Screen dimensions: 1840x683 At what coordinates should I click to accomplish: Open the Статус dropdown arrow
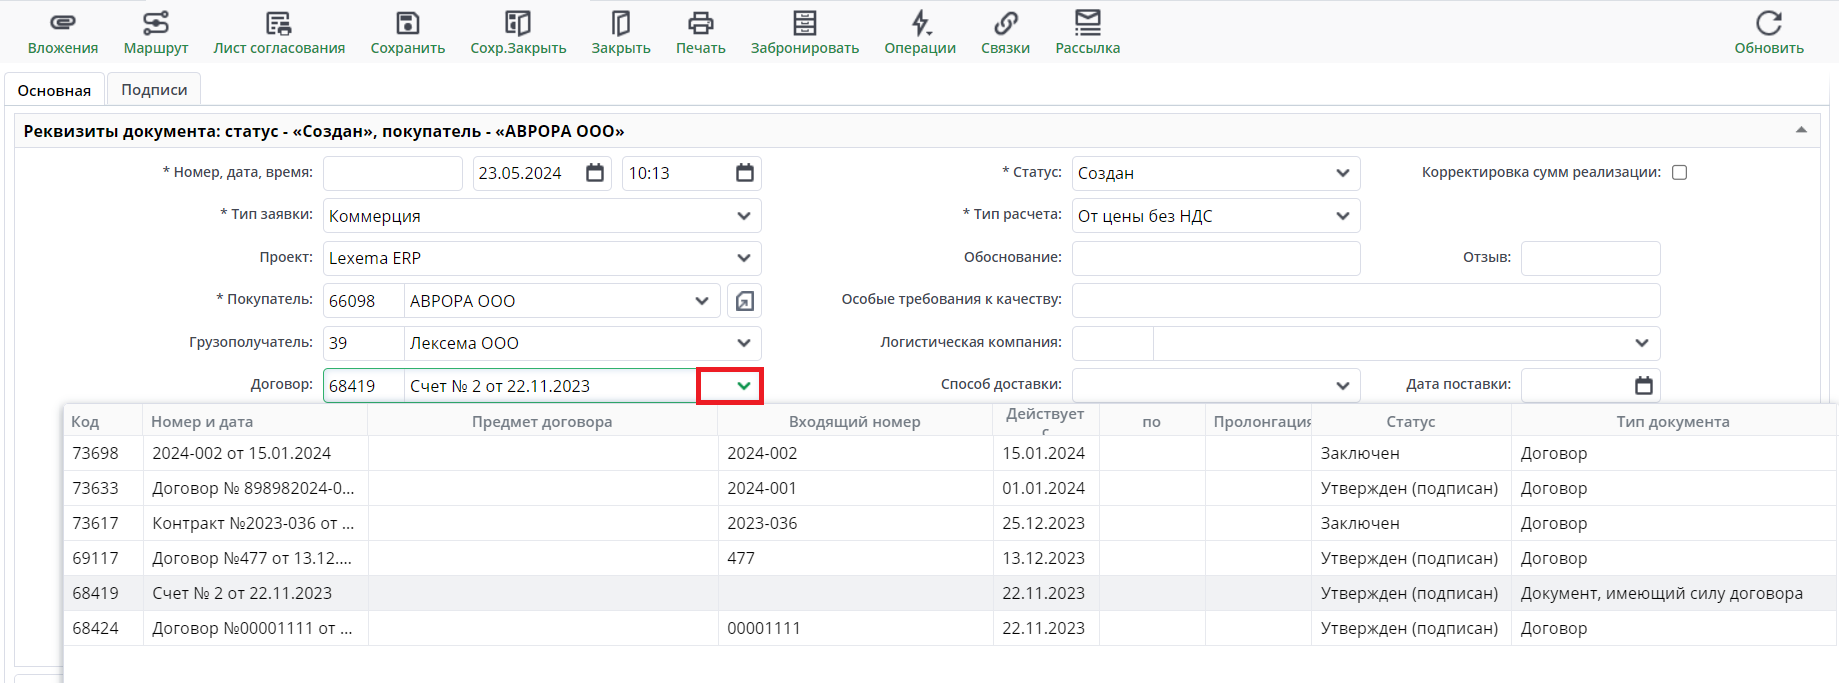(1342, 173)
